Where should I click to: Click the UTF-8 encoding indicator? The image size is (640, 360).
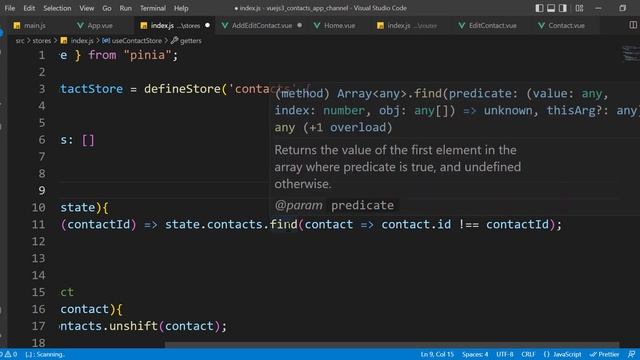click(504, 354)
